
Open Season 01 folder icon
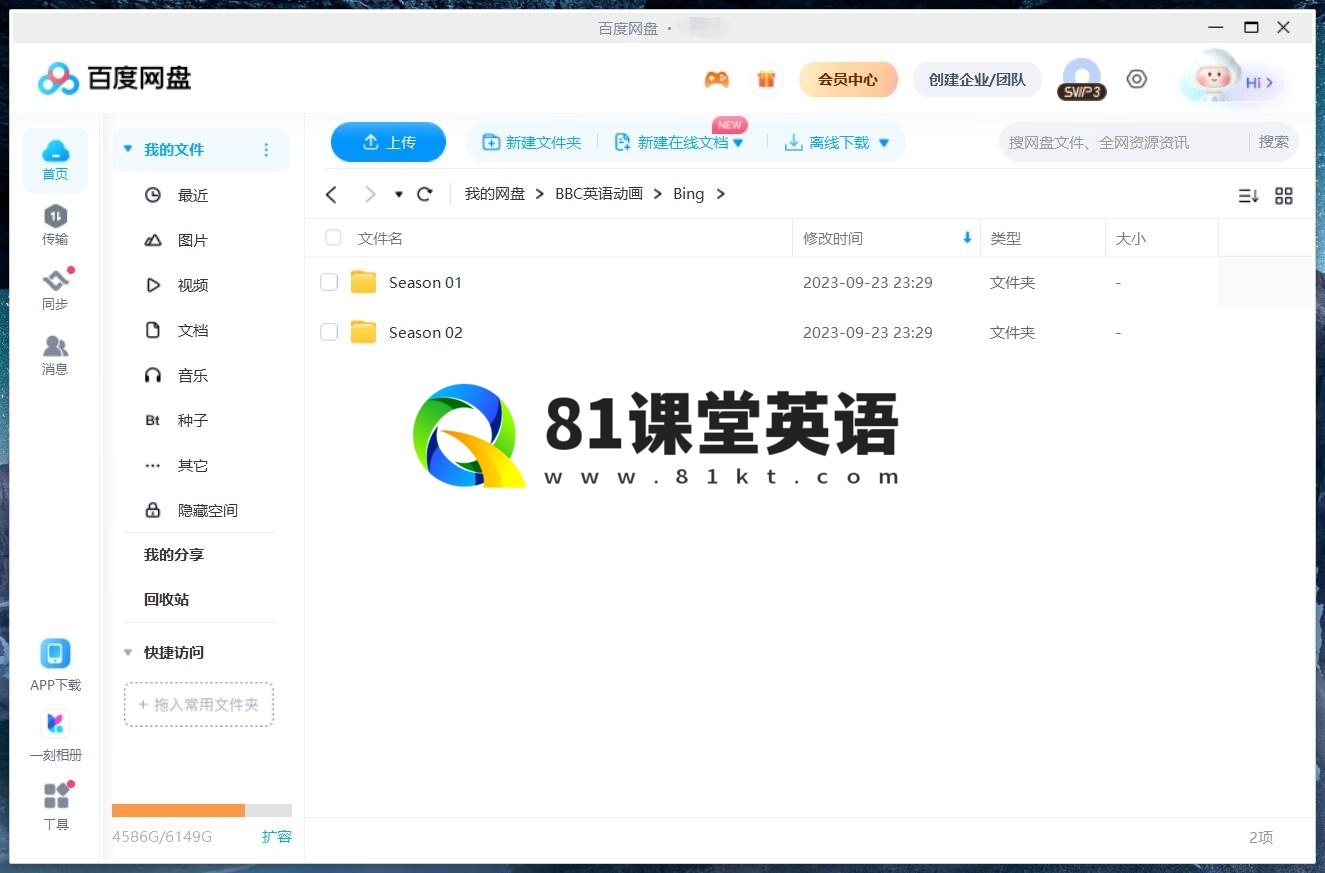pyautogui.click(x=363, y=282)
